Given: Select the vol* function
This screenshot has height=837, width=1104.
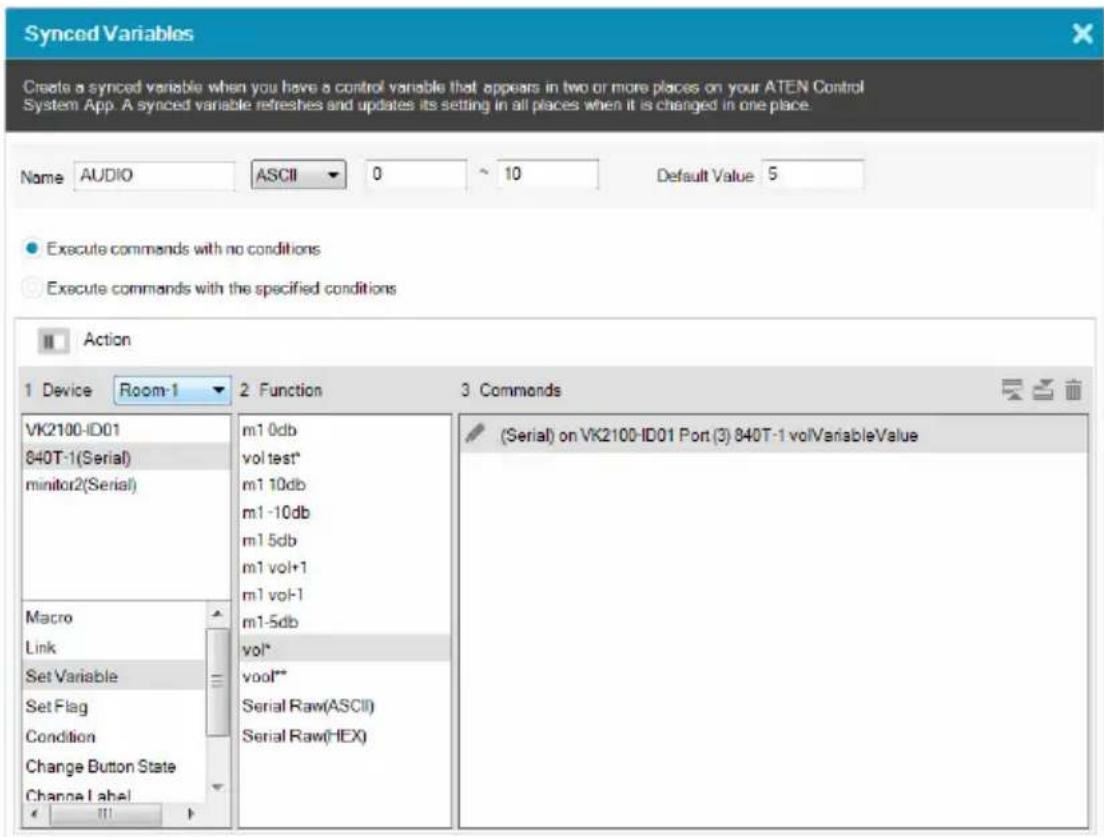Looking at the screenshot, I should click(344, 649).
